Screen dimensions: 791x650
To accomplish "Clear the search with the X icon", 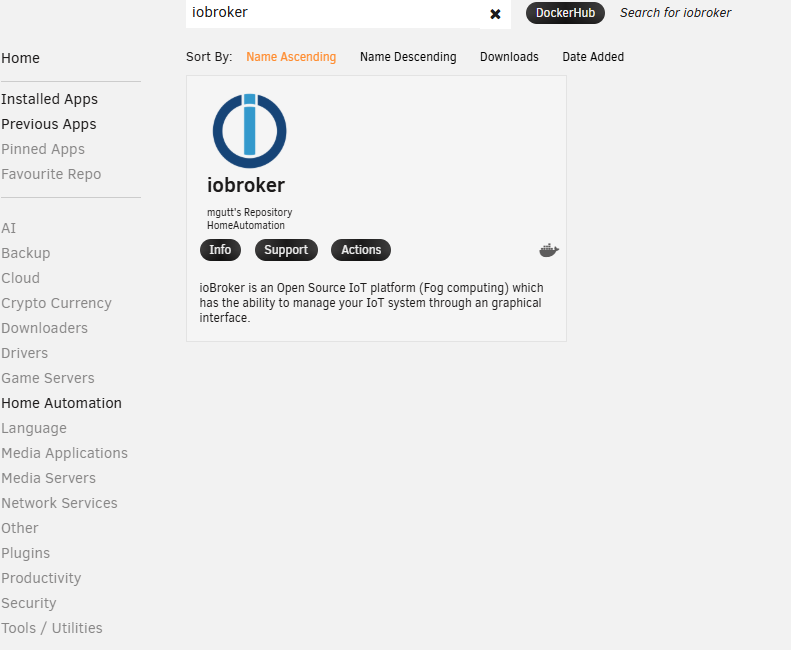I will [x=495, y=14].
